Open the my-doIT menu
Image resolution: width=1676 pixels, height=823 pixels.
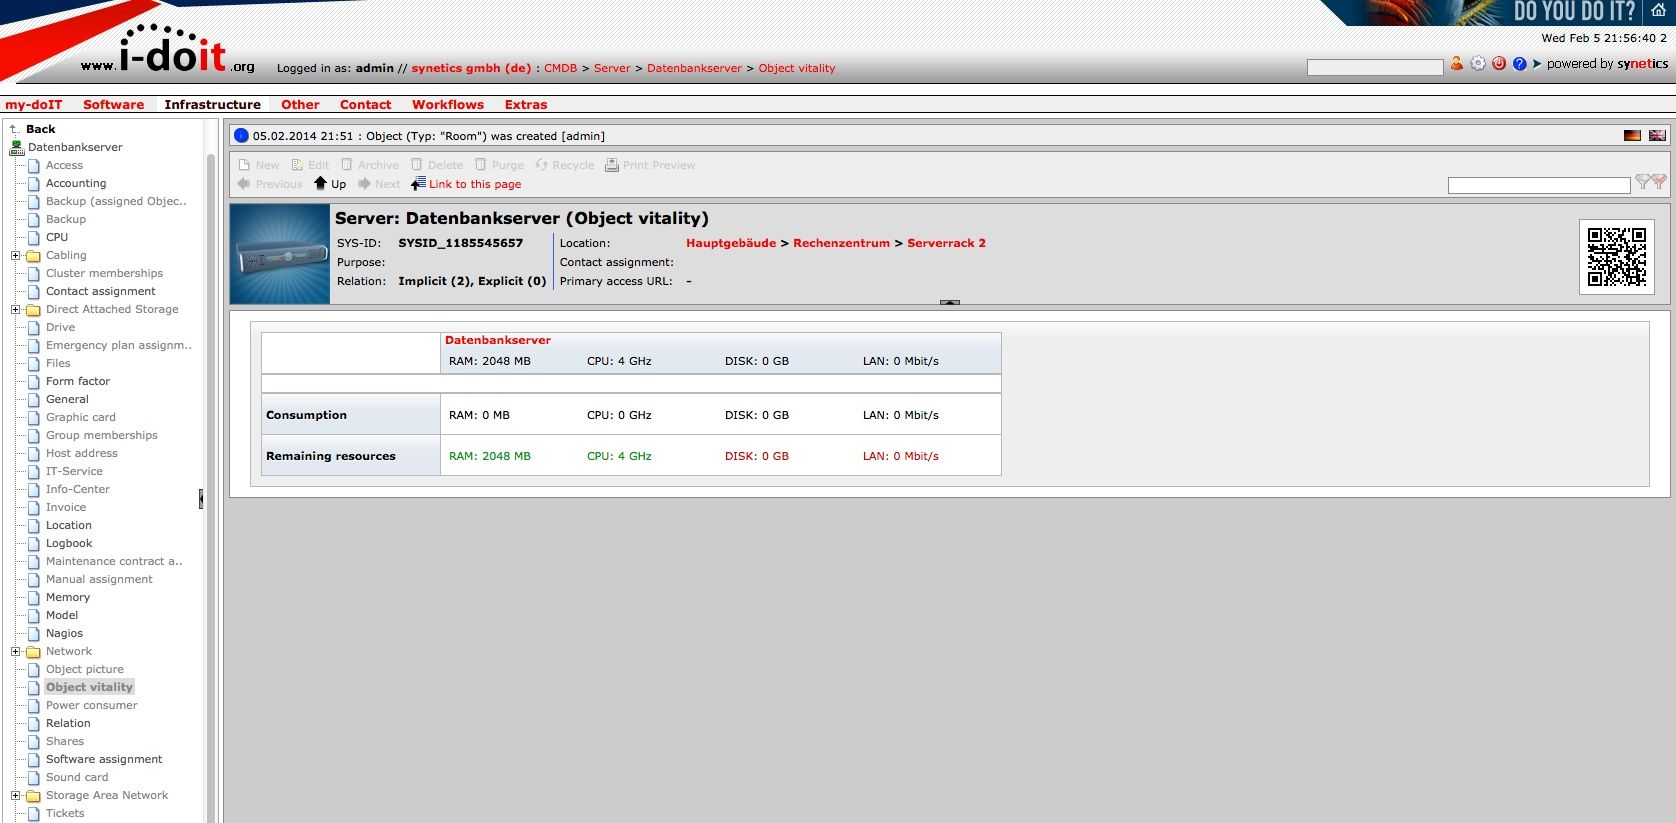click(34, 104)
